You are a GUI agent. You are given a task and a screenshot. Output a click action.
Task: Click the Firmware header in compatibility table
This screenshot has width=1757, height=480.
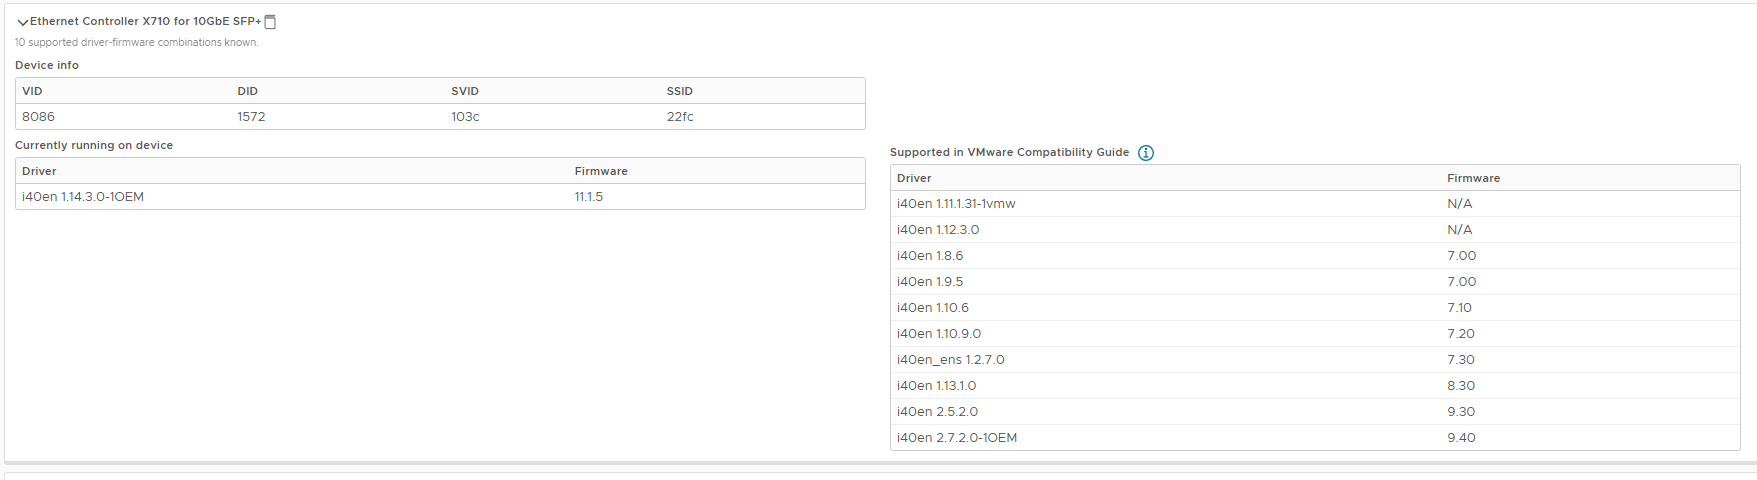tap(1473, 178)
